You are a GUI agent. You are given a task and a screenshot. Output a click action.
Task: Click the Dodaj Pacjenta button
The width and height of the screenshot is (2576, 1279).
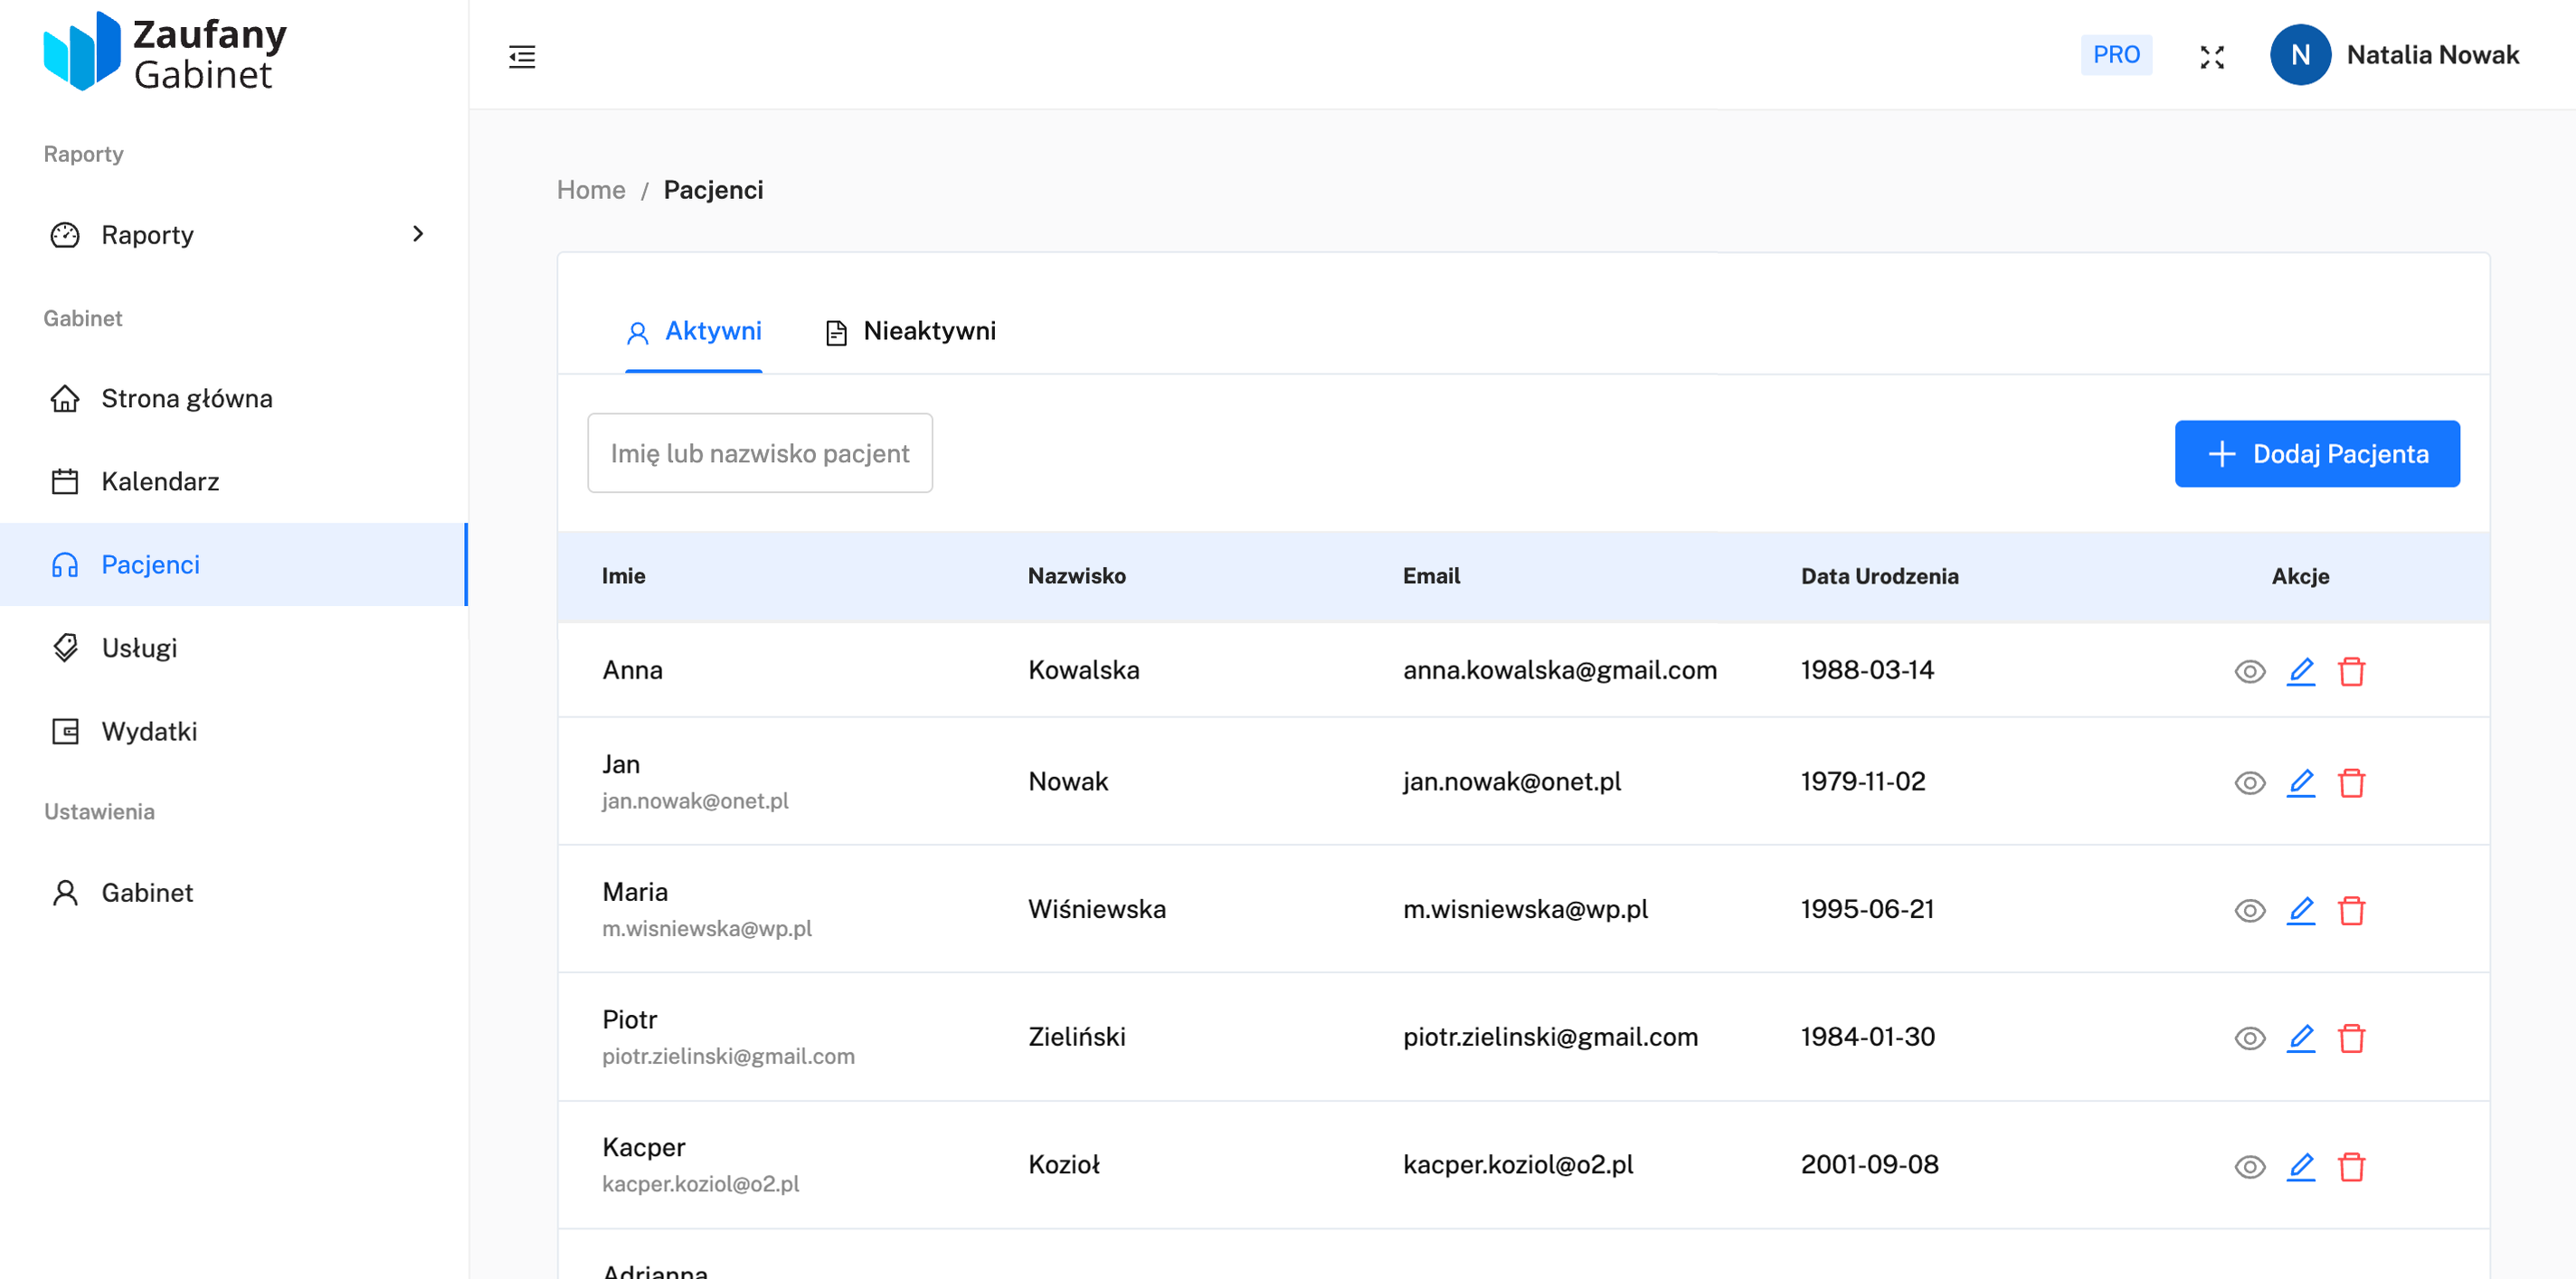click(x=2317, y=454)
